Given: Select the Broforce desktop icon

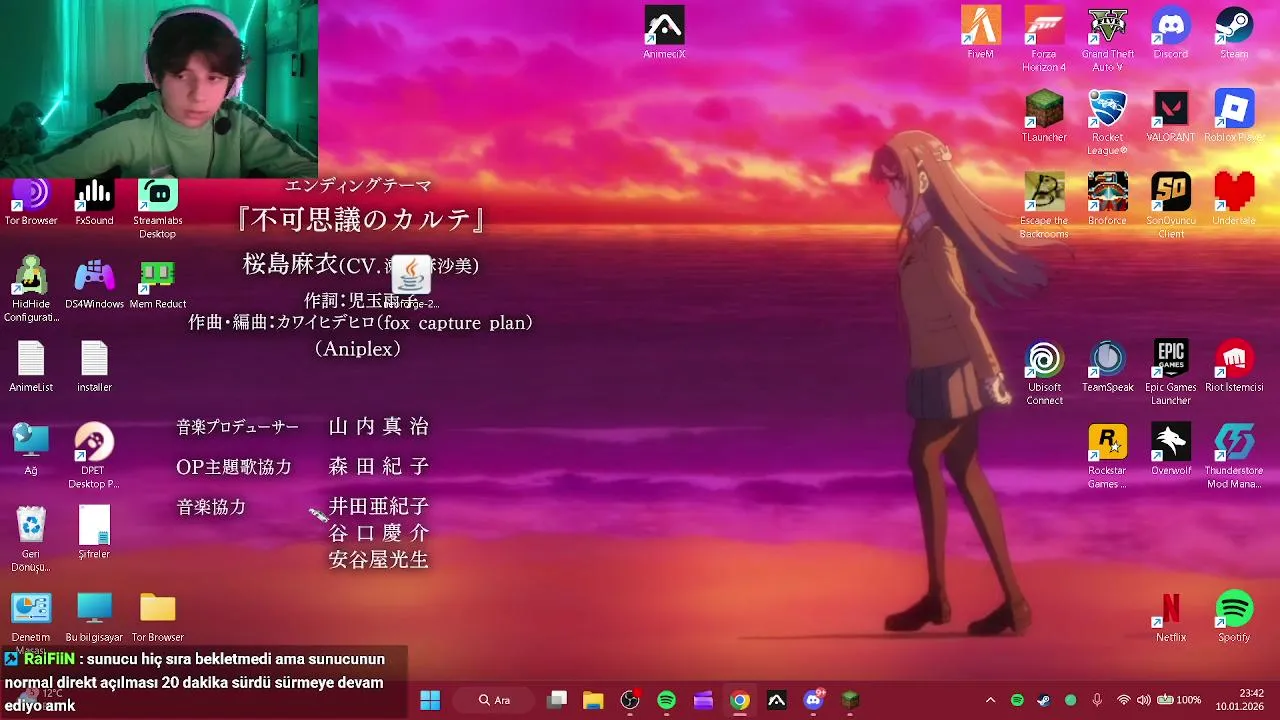Looking at the screenshot, I should (1107, 198).
